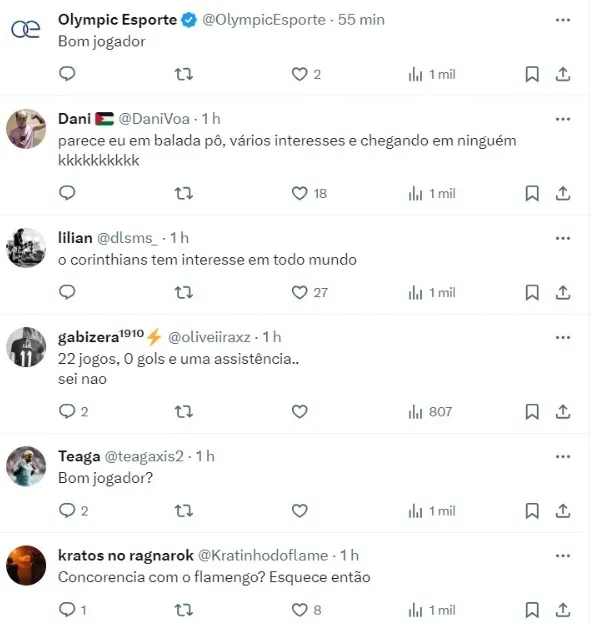Image resolution: width=612 pixels, height=626 pixels.
Task: Like gabizera's tweet about 22 jogos
Action: coord(299,411)
